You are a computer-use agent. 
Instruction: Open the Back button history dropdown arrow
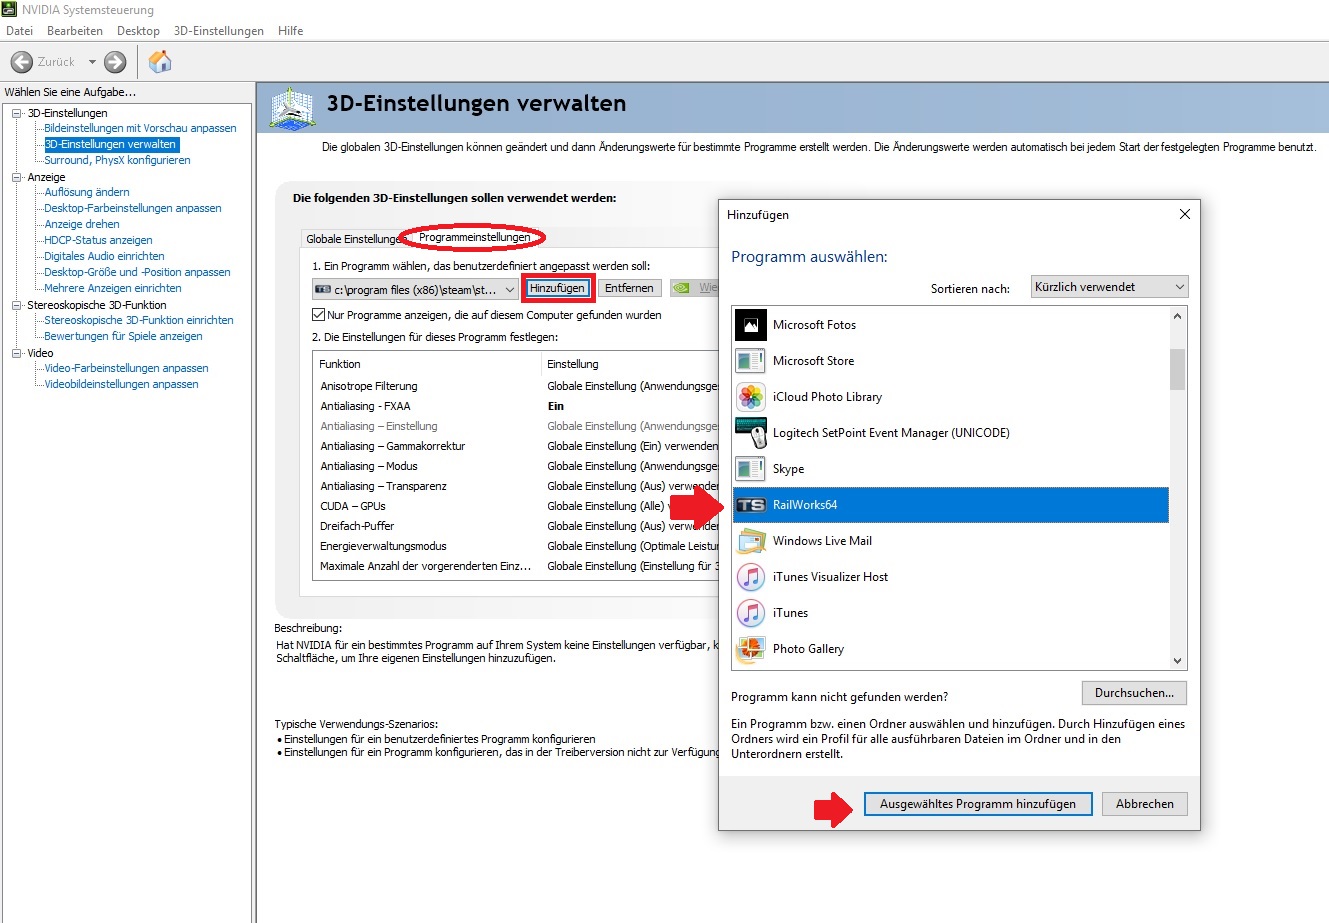coord(92,62)
